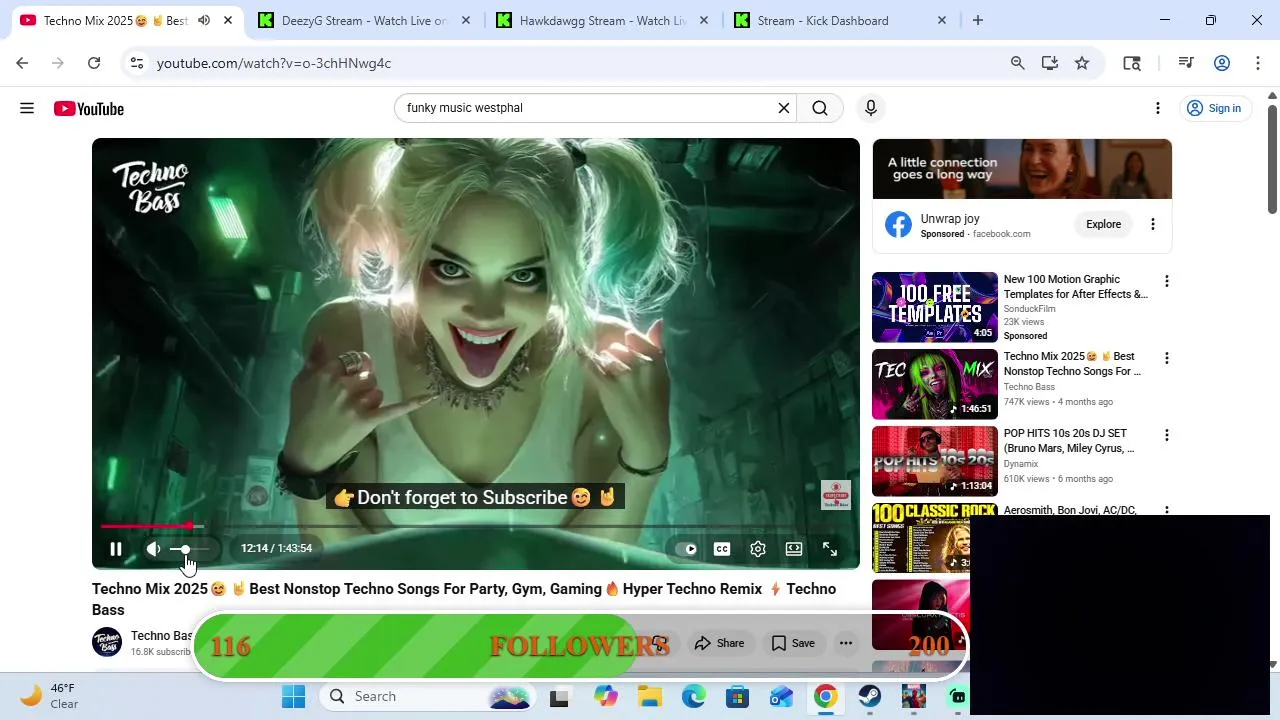Launch Microsoft Edge from the taskbar
Image resolution: width=1280 pixels, height=720 pixels.
(694, 696)
